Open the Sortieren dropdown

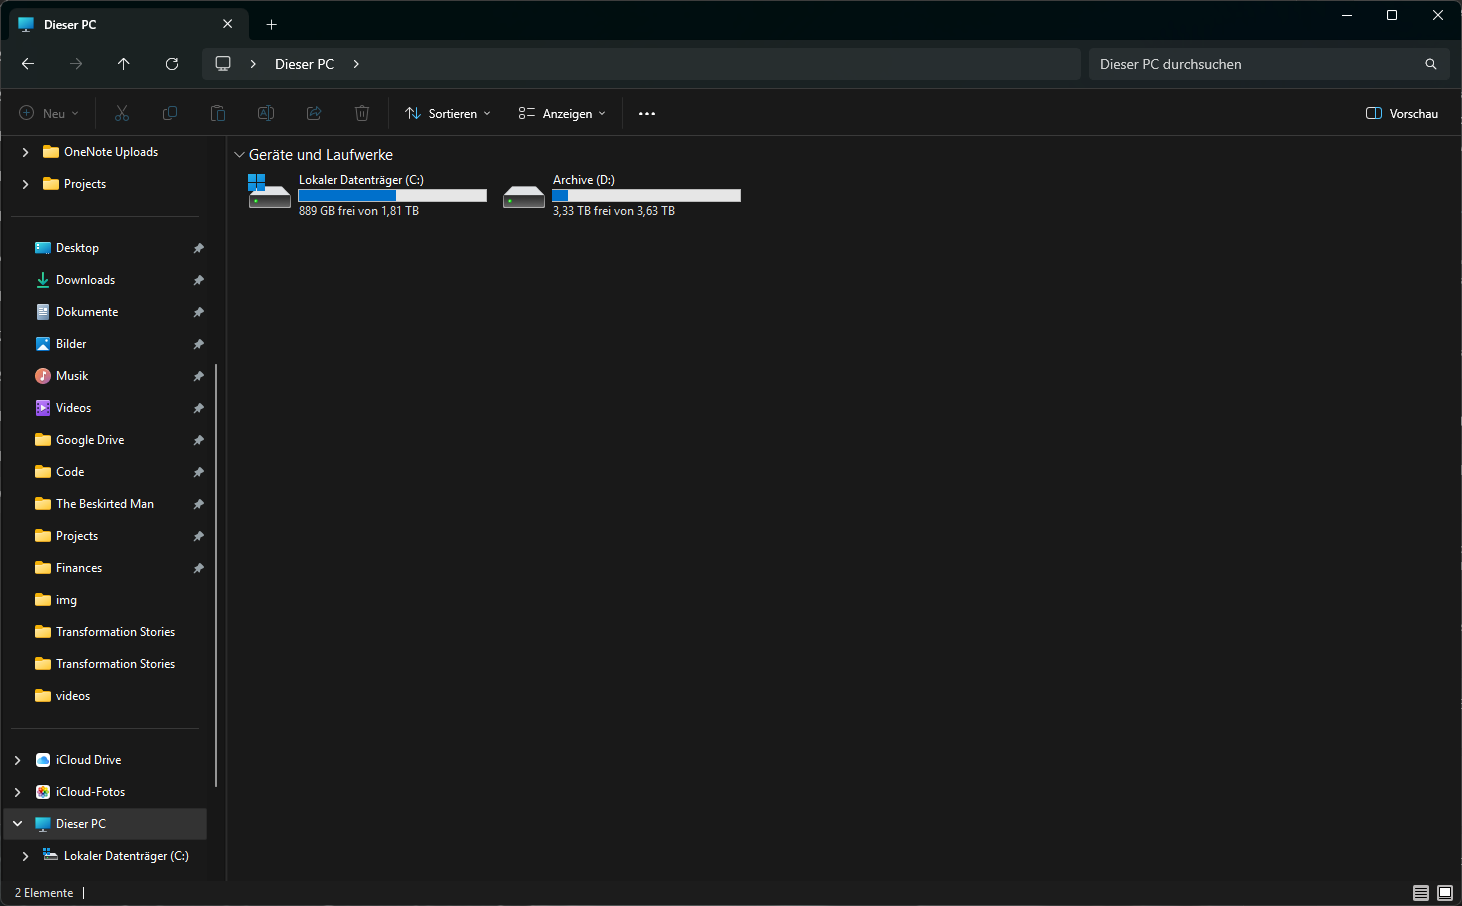click(x=448, y=114)
